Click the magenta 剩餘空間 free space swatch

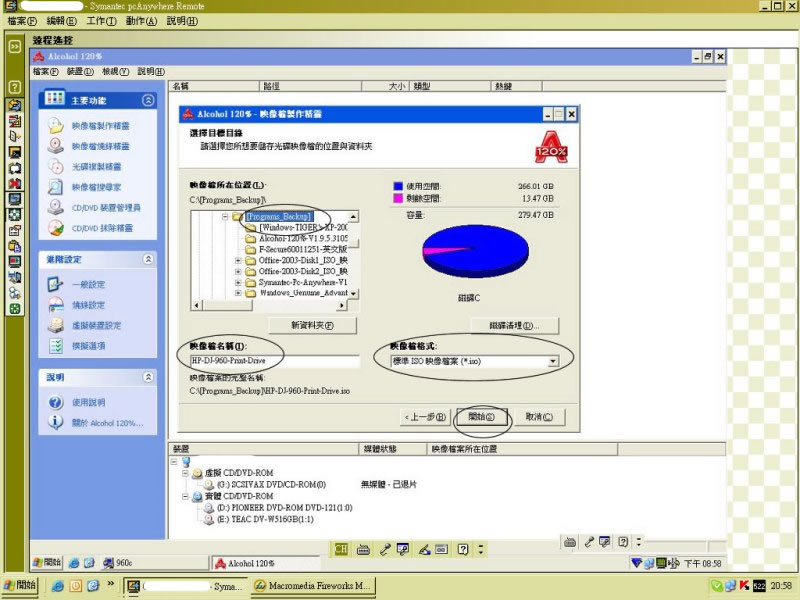[x=398, y=198]
